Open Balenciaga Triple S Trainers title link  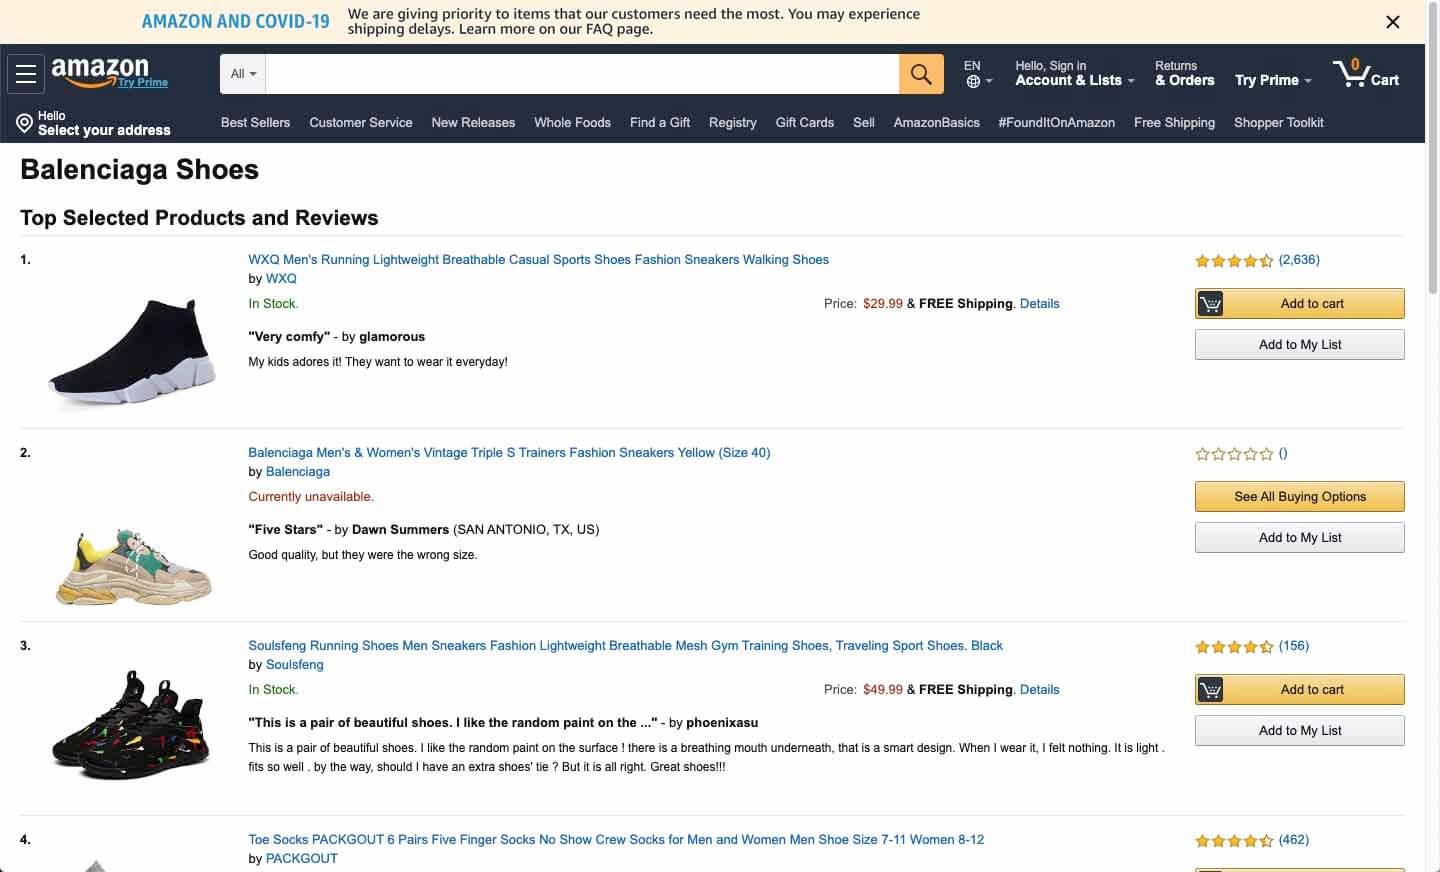pos(509,452)
